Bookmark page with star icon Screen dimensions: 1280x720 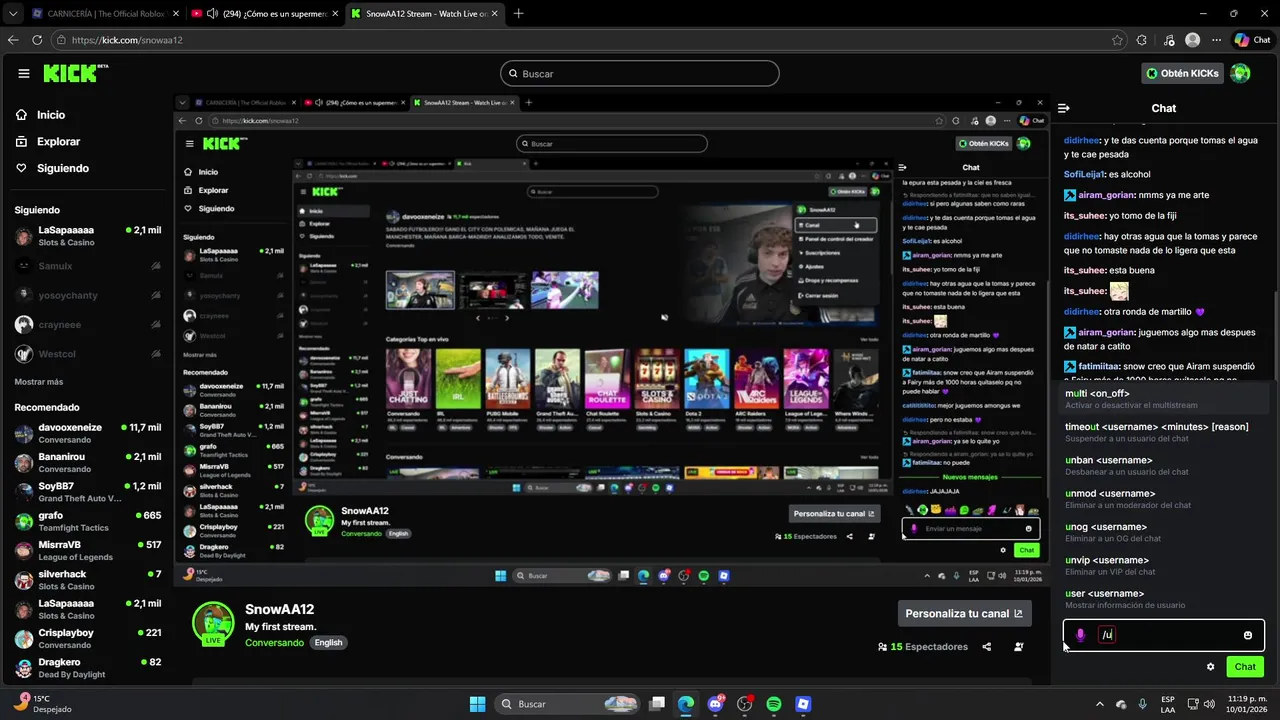click(x=1117, y=40)
